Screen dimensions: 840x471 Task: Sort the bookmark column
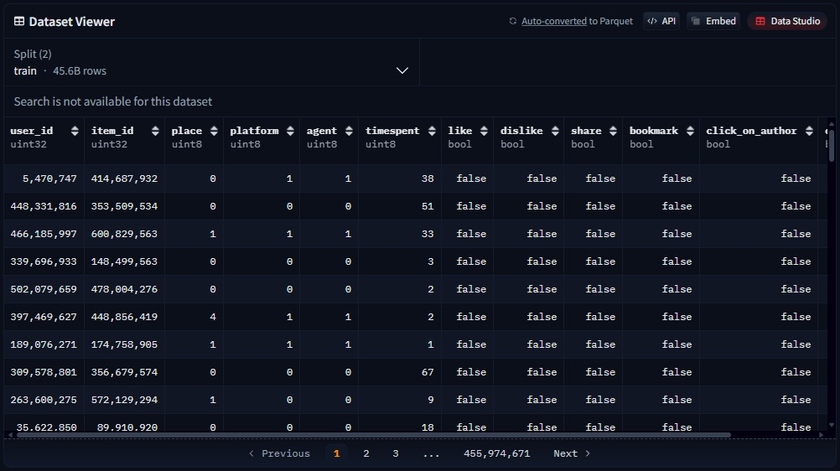(x=689, y=131)
